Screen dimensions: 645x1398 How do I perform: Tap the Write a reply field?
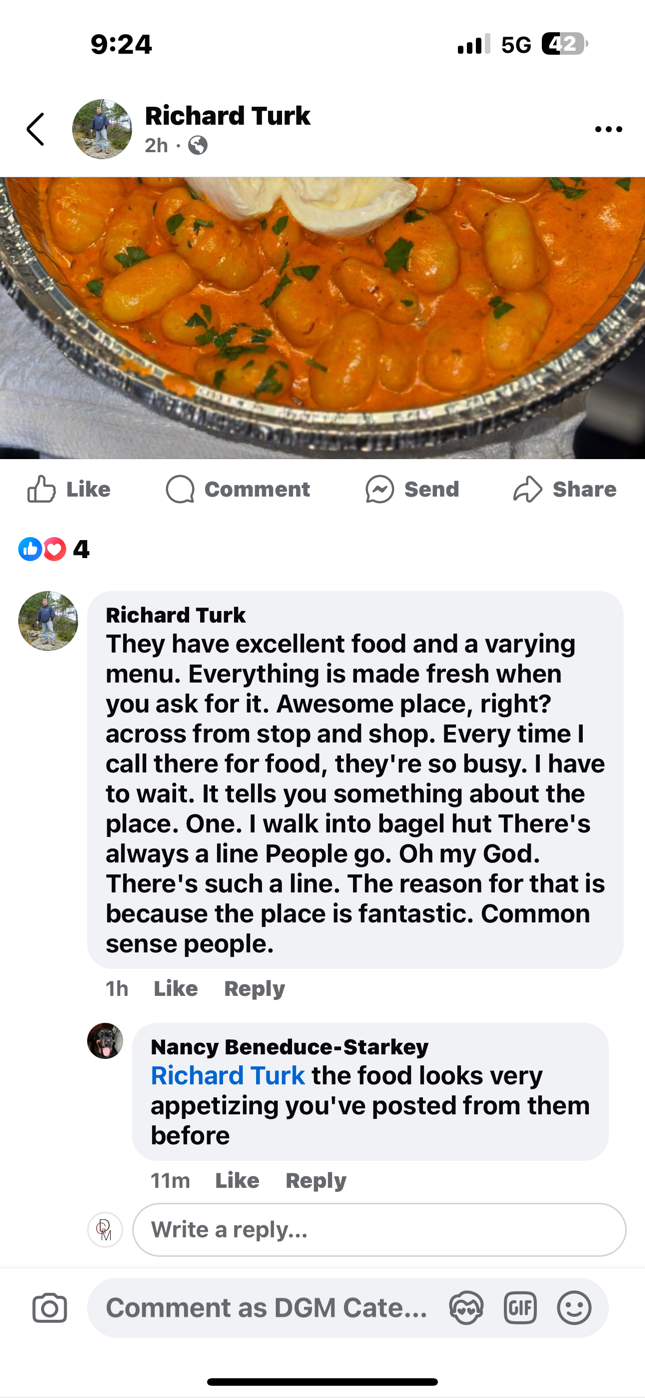pyautogui.click(x=378, y=1229)
